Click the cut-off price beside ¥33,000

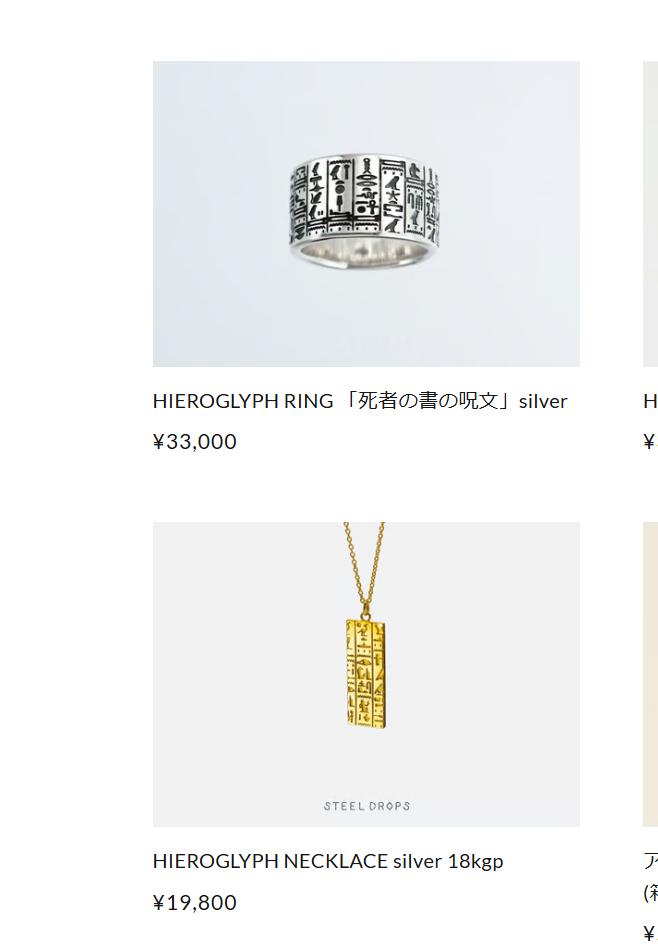click(650, 441)
